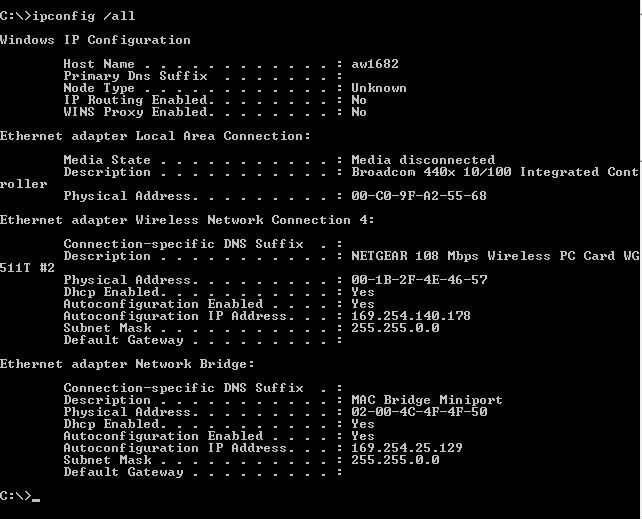
Task: Click the Network Bridge Default Gateway line
Action: coord(203,472)
